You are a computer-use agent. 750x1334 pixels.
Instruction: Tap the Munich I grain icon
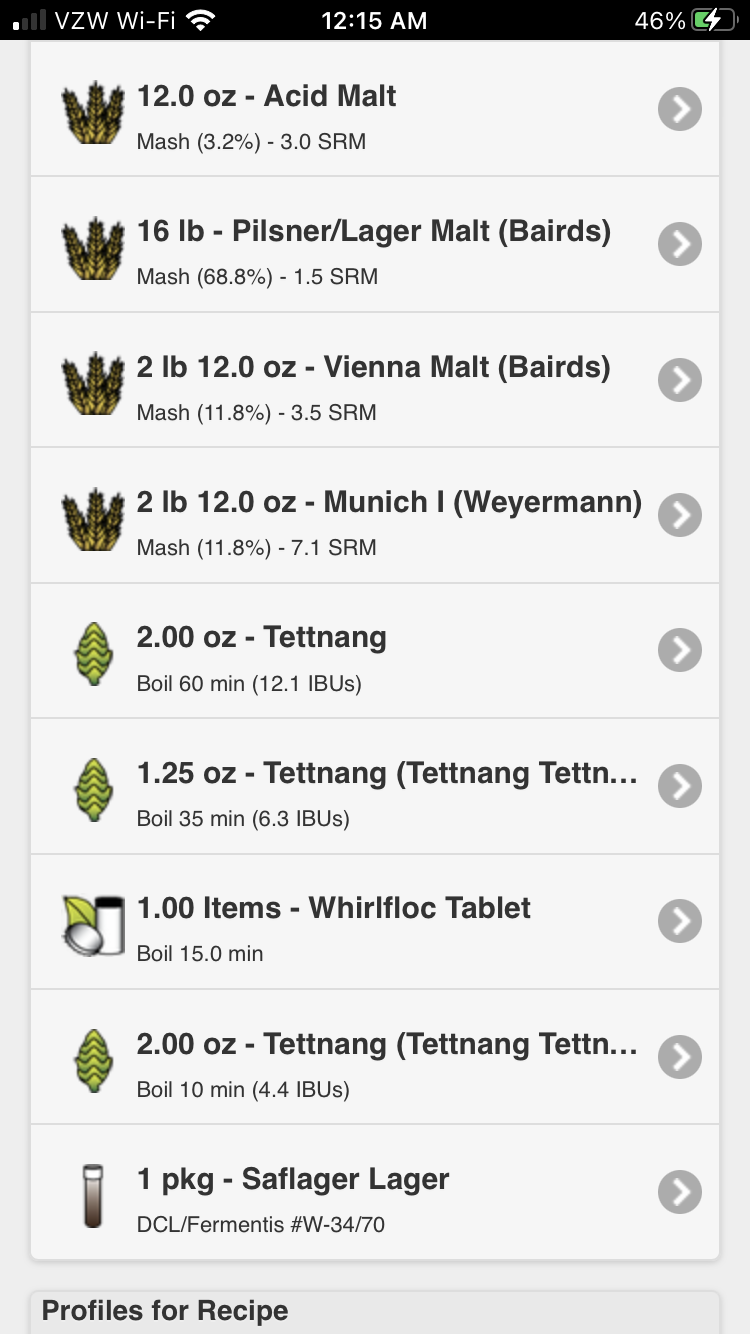tap(92, 517)
